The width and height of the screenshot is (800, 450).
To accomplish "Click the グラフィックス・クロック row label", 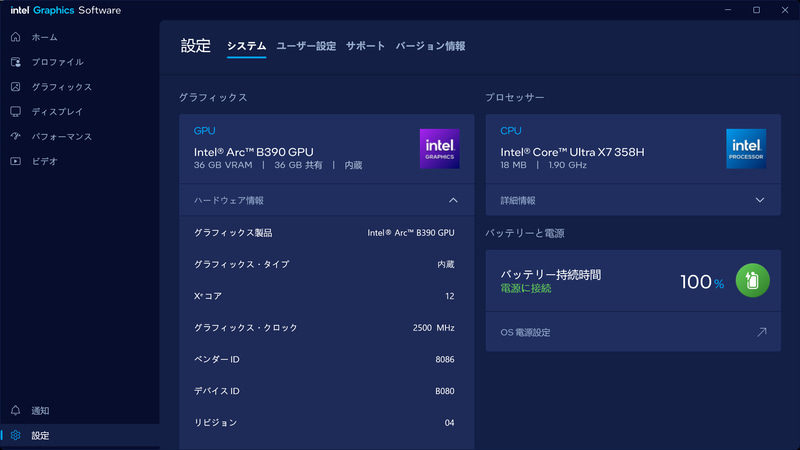I will click(x=245, y=328).
